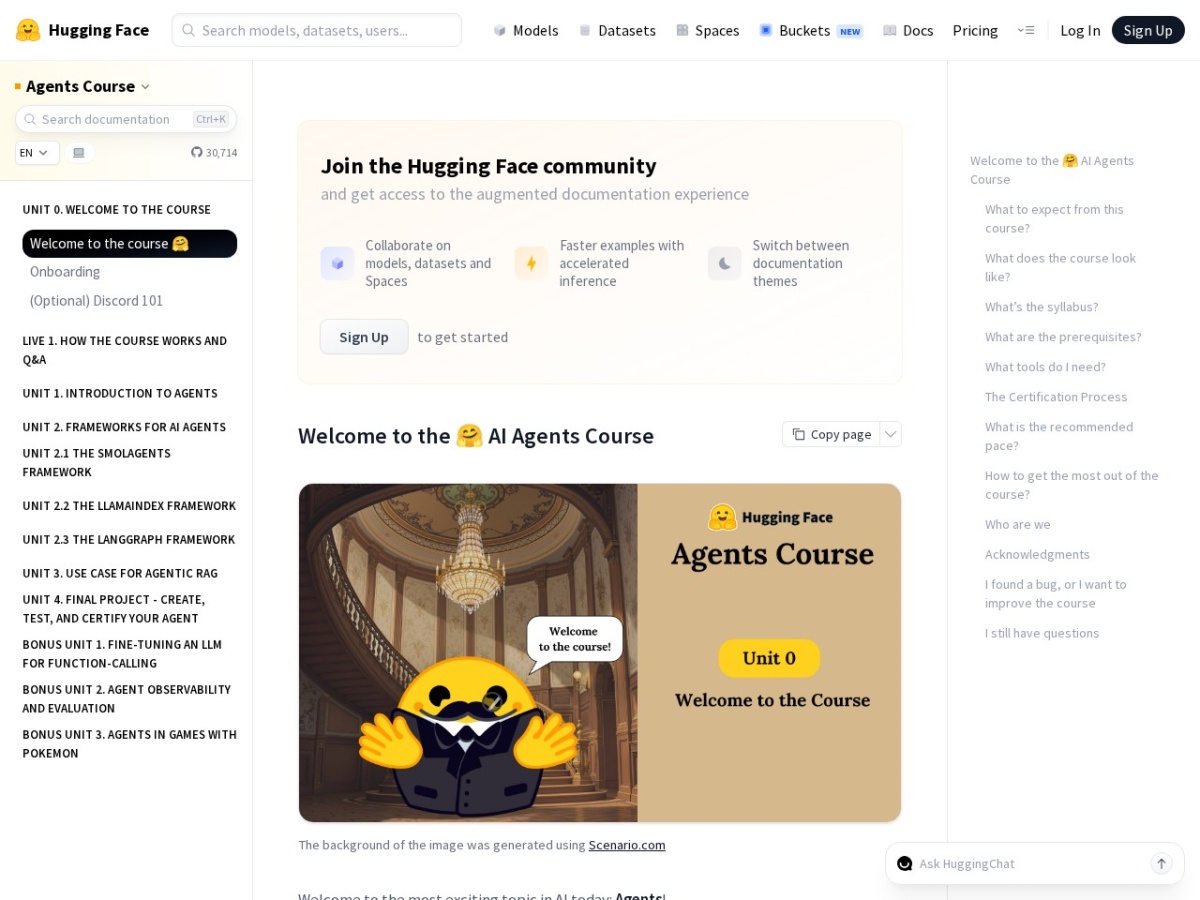
Task: Click the GitHub stars icon showing 30,714
Action: tap(197, 153)
